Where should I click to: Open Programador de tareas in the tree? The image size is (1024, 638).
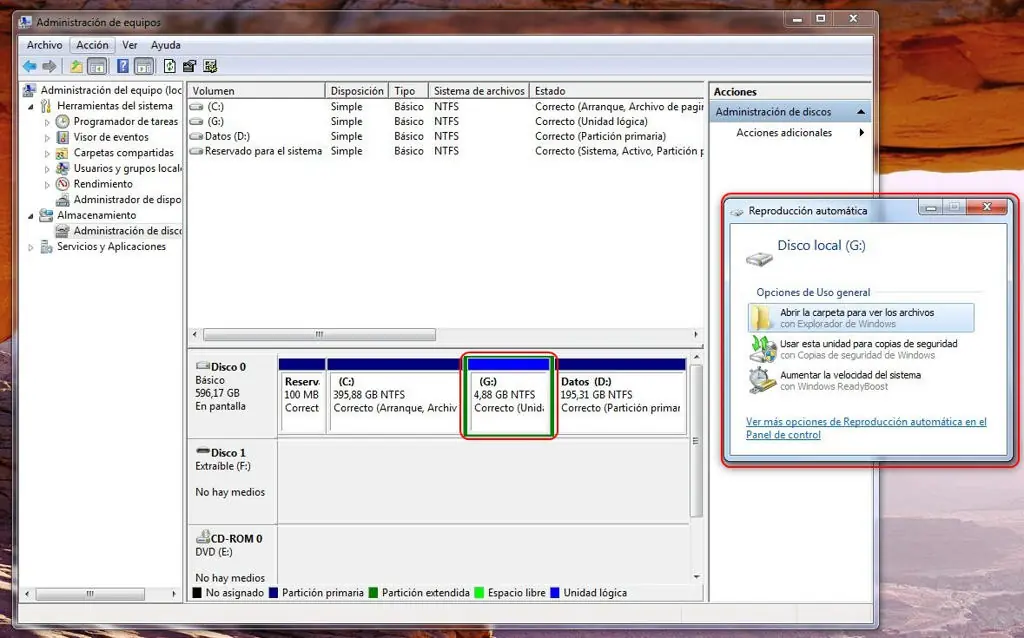tap(125, 121)
